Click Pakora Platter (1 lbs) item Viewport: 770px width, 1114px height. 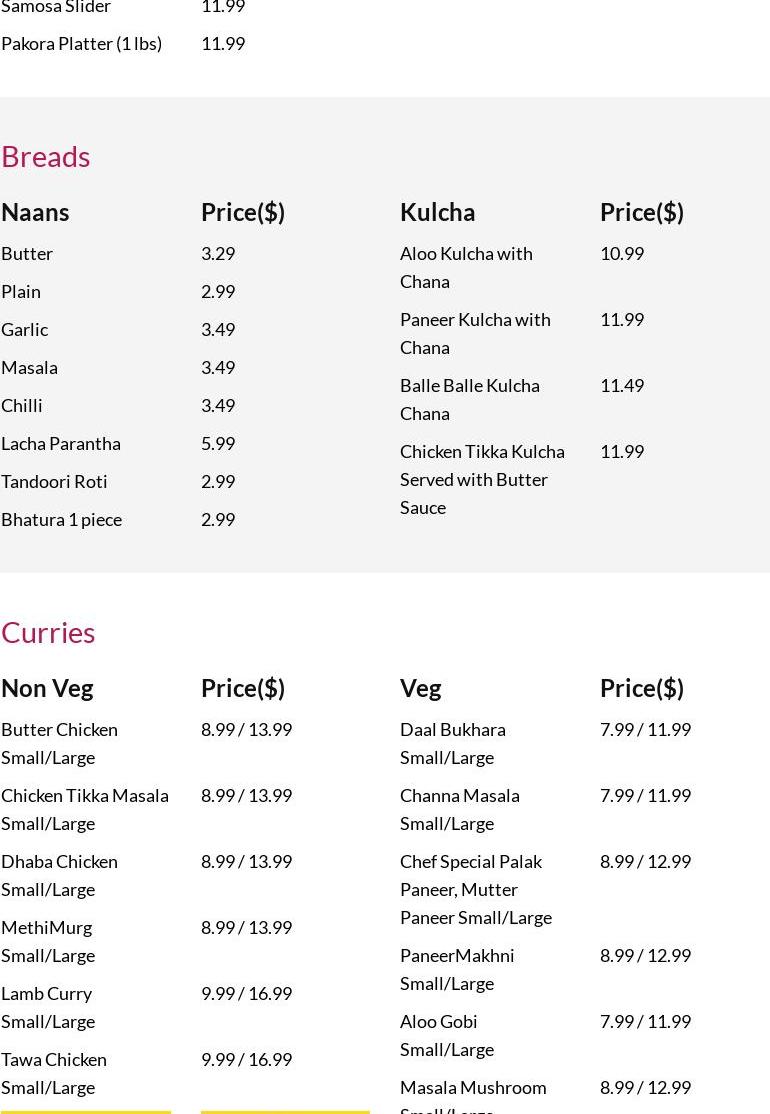[81, 43]
